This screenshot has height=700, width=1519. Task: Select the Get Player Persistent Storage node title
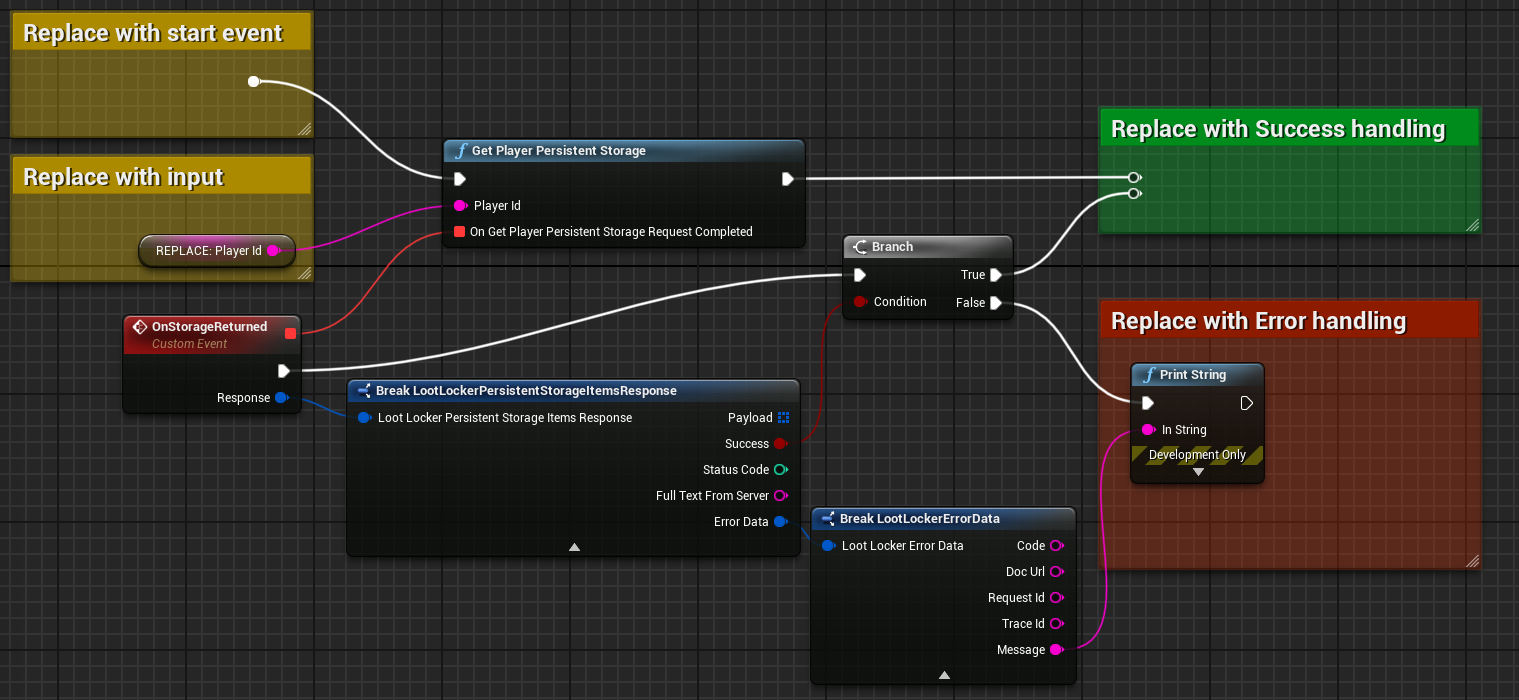click(558, 151)
